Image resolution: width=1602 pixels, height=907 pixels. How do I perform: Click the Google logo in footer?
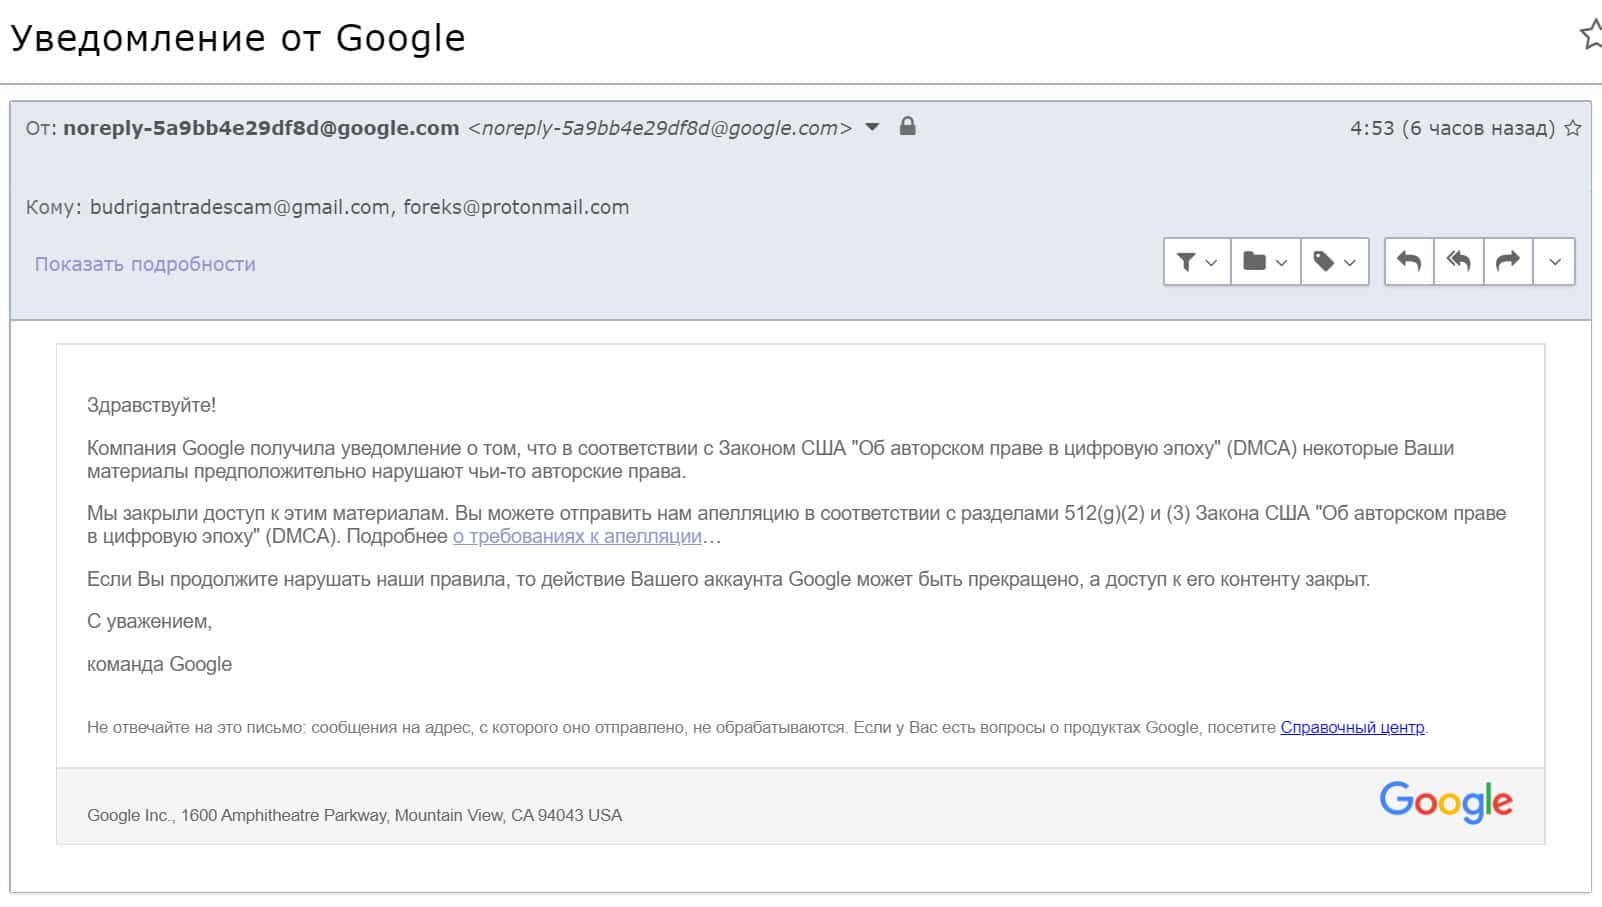[x=1445, y=802]
